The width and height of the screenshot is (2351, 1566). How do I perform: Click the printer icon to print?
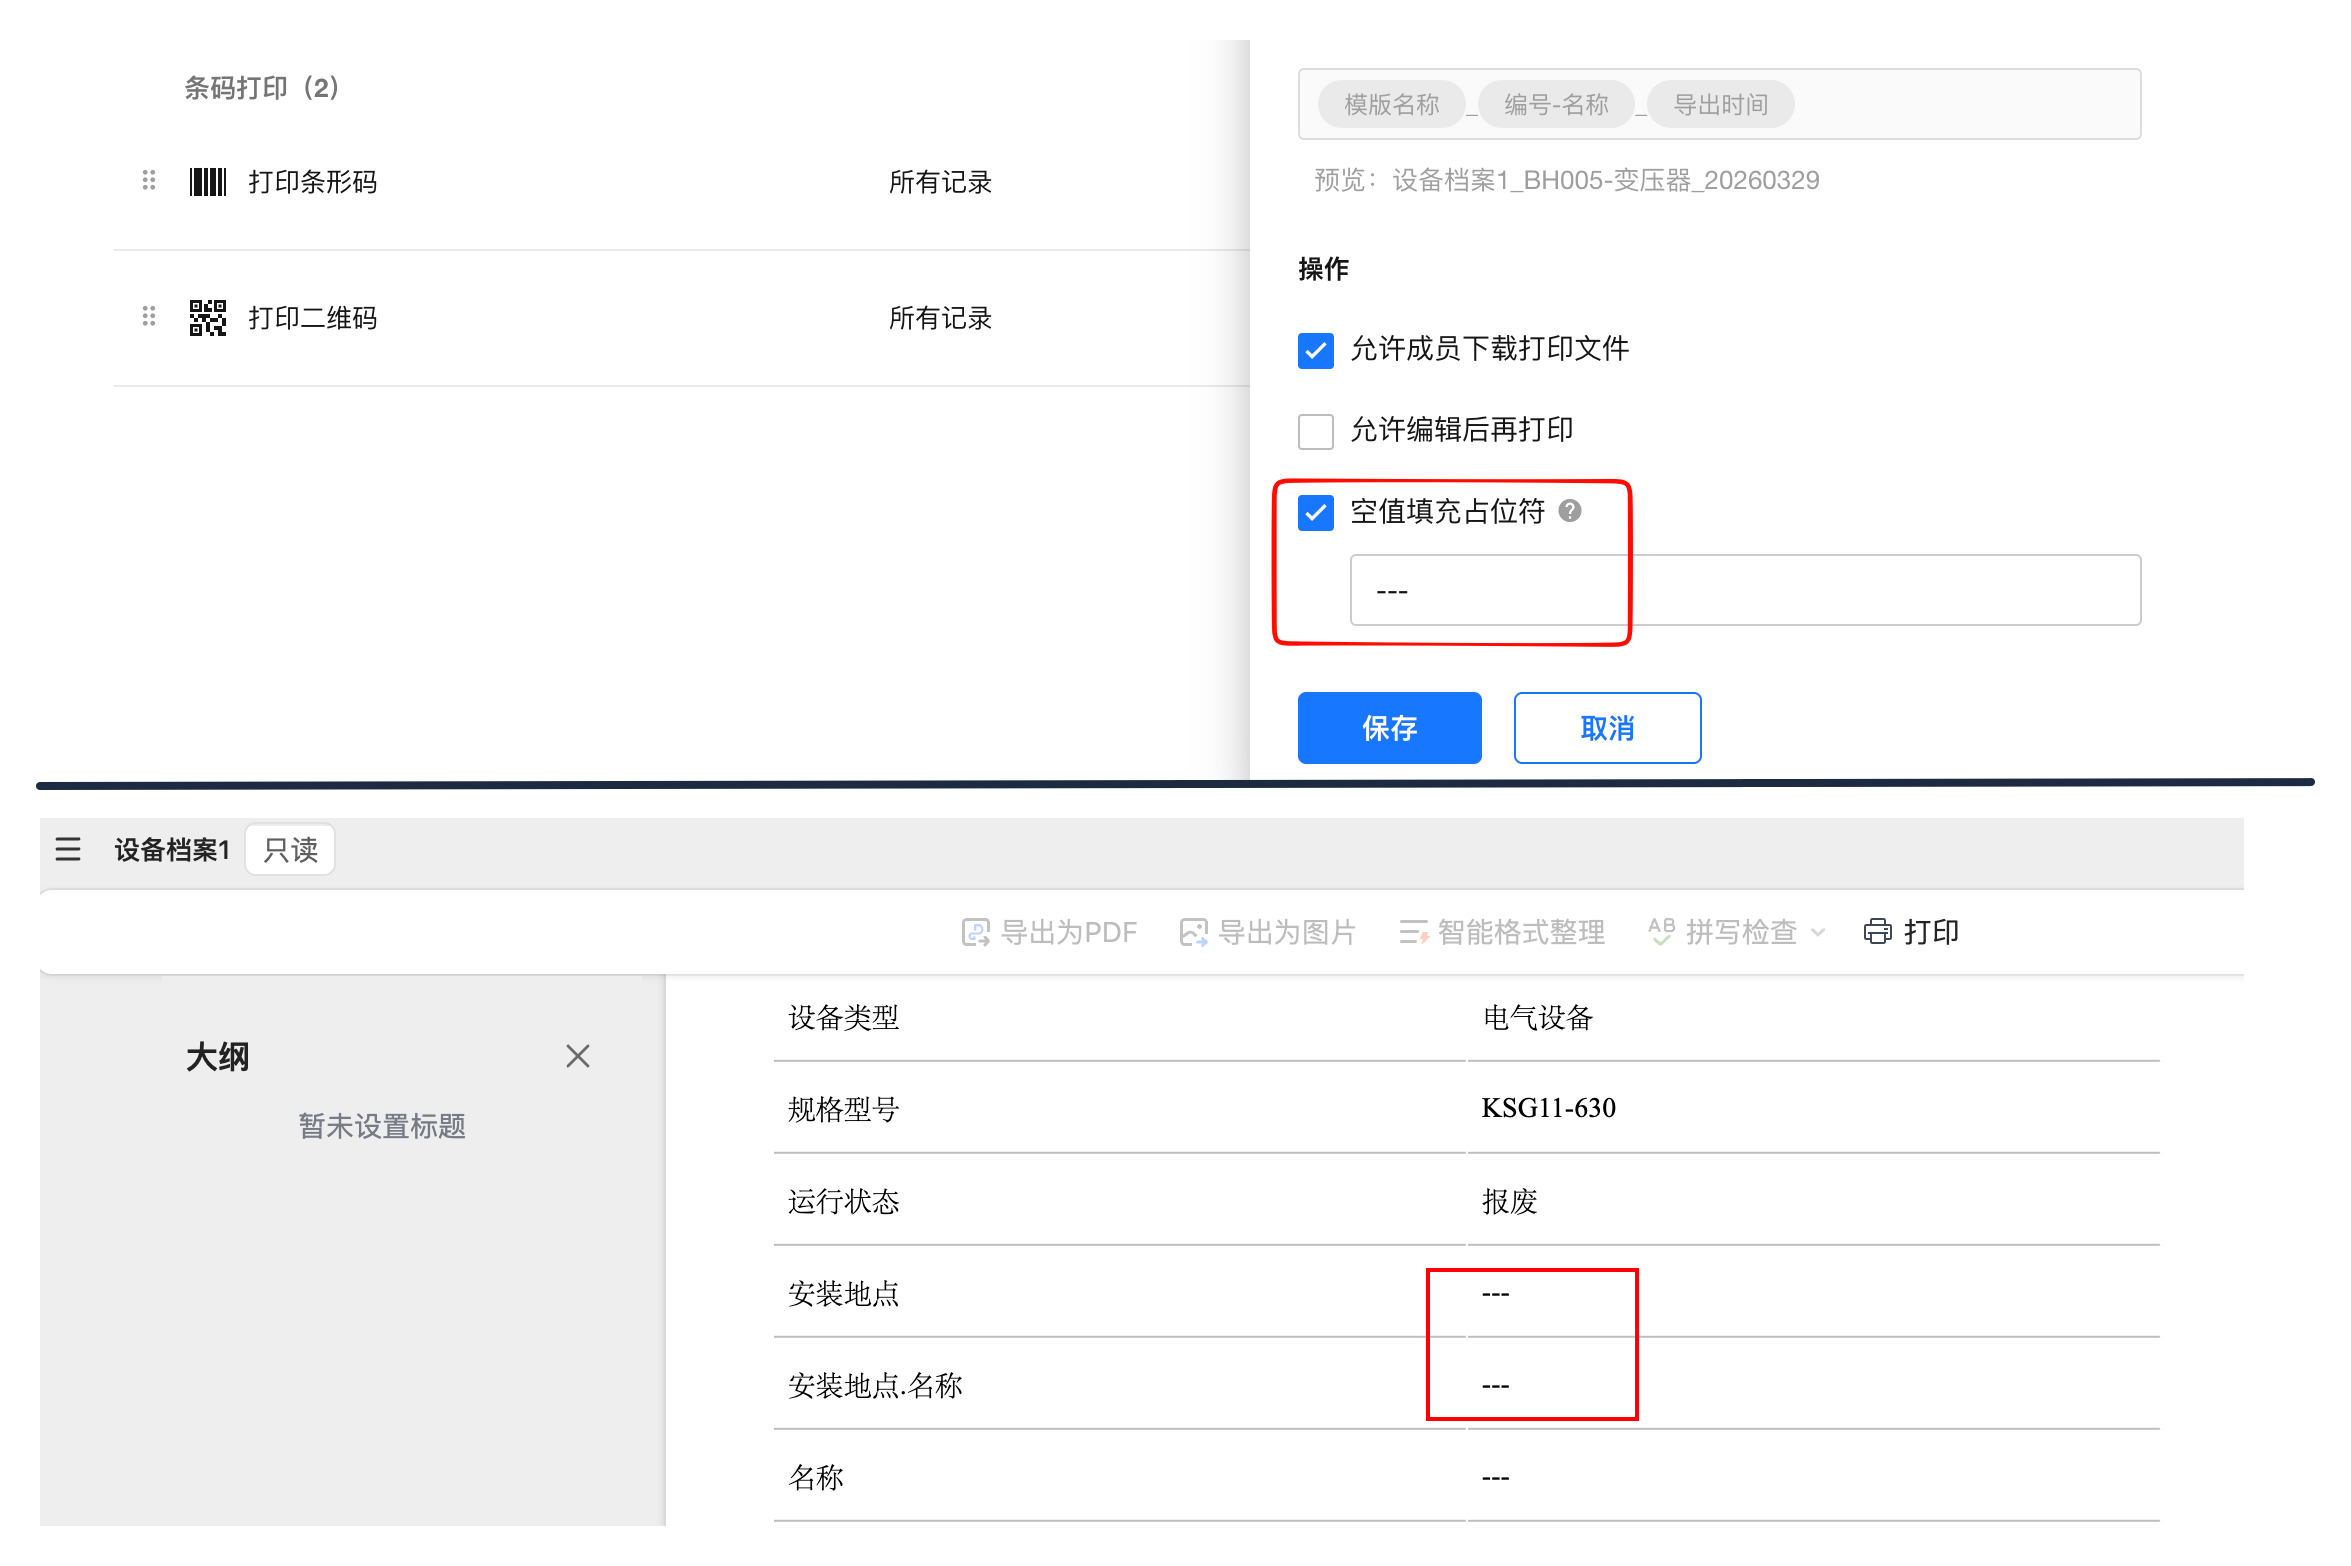tap(1877, 932)
